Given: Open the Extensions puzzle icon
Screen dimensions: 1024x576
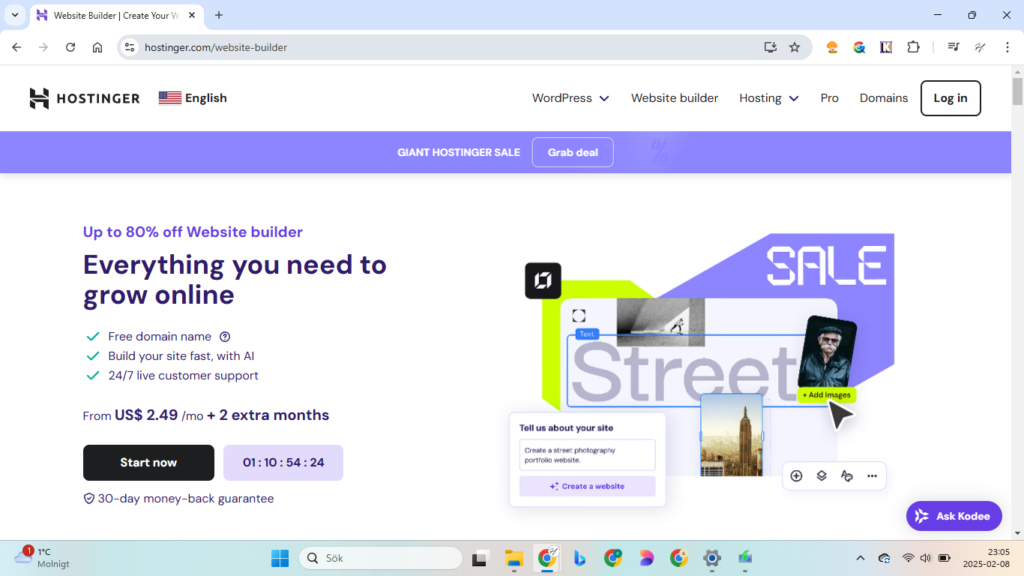Looking at the screenshot, I should [913, 47].
